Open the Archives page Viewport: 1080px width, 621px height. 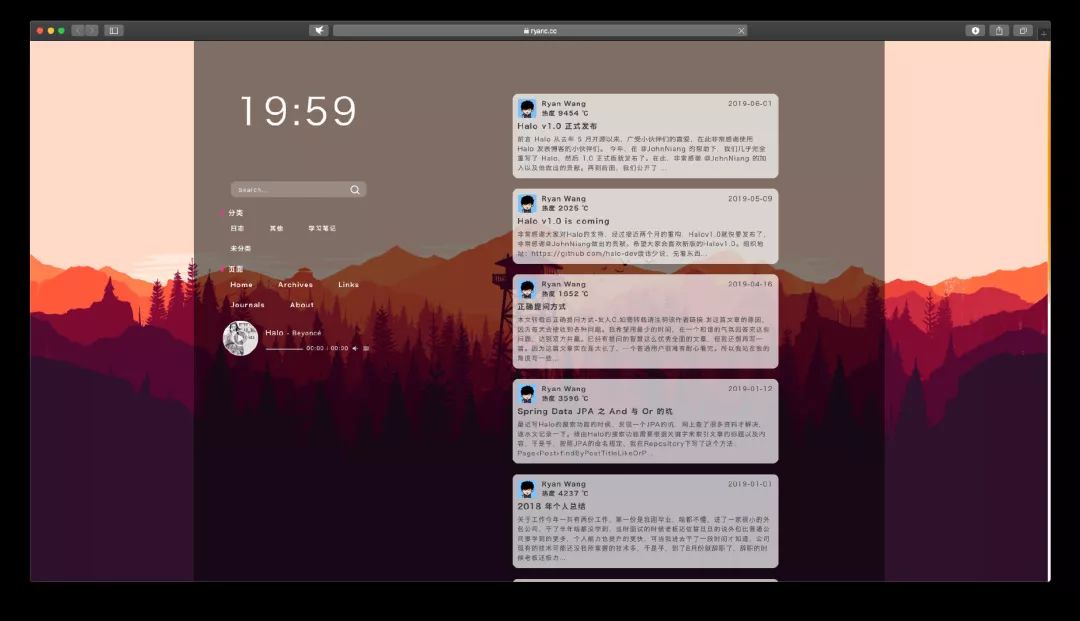[295, 284]
